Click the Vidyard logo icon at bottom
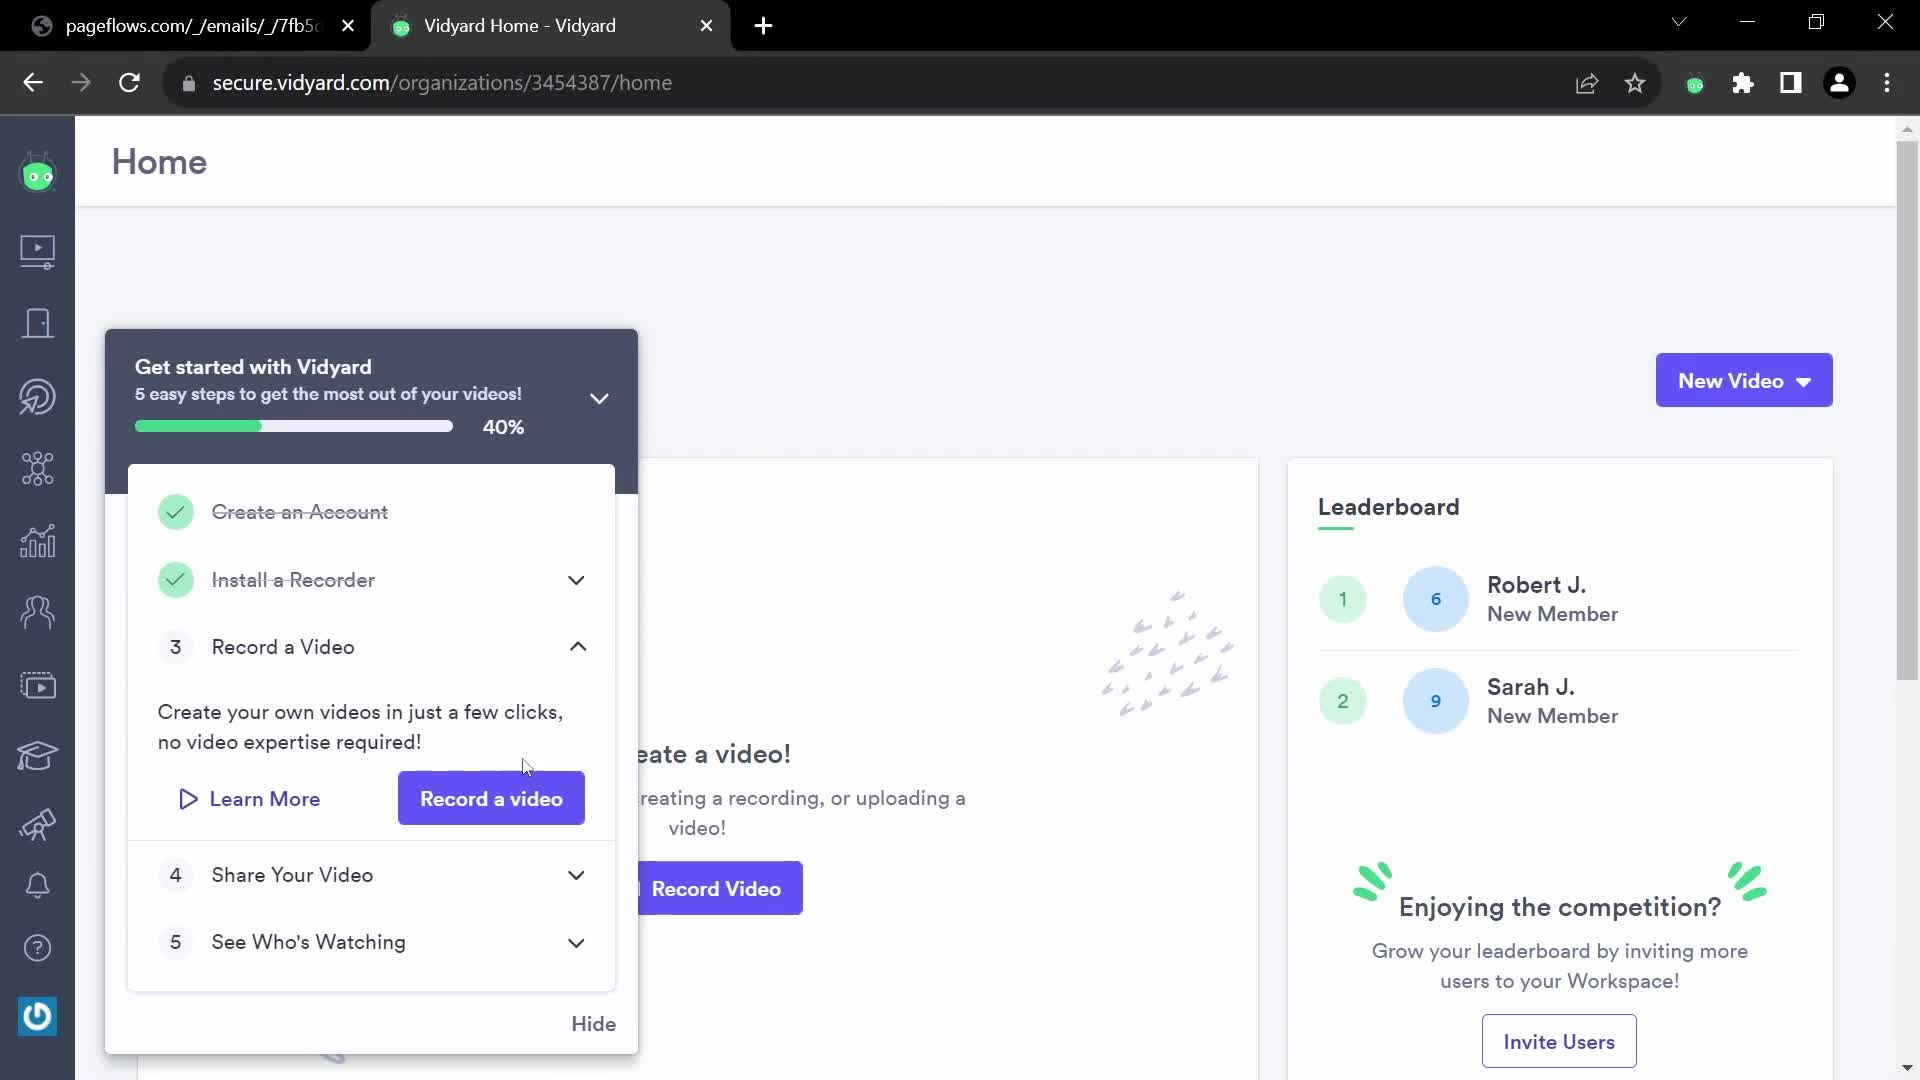The height and width of the screenshot is (1080, 1920). click(36, 1015)
